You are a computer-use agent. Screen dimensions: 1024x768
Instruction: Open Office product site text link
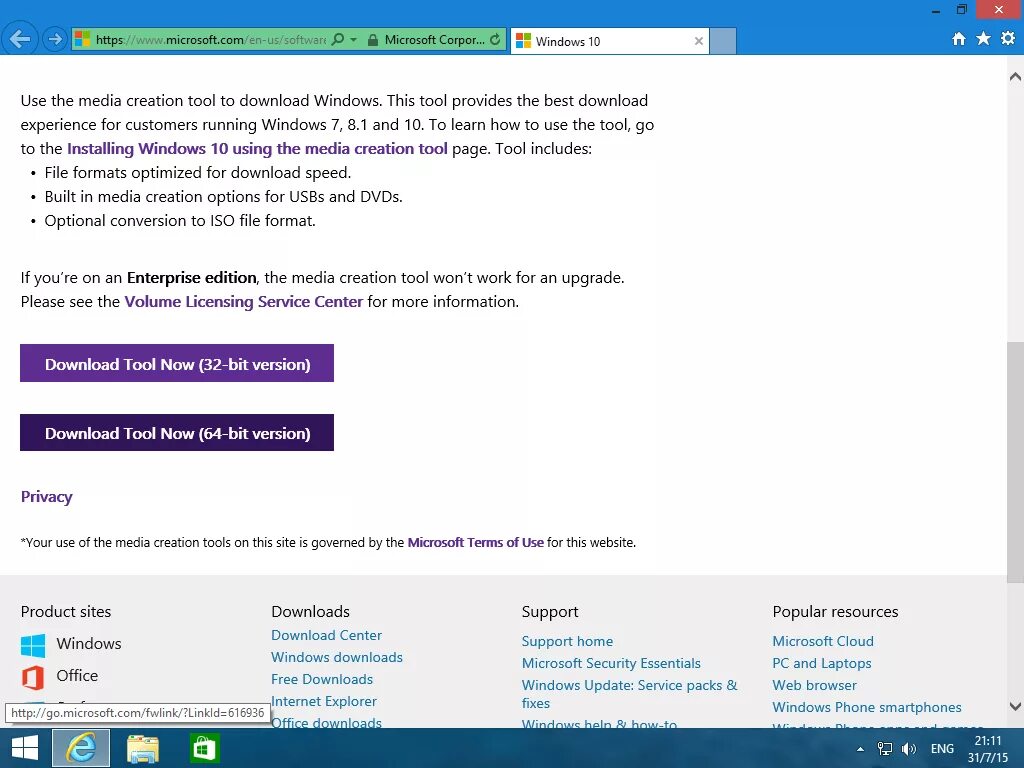point(77,675)
